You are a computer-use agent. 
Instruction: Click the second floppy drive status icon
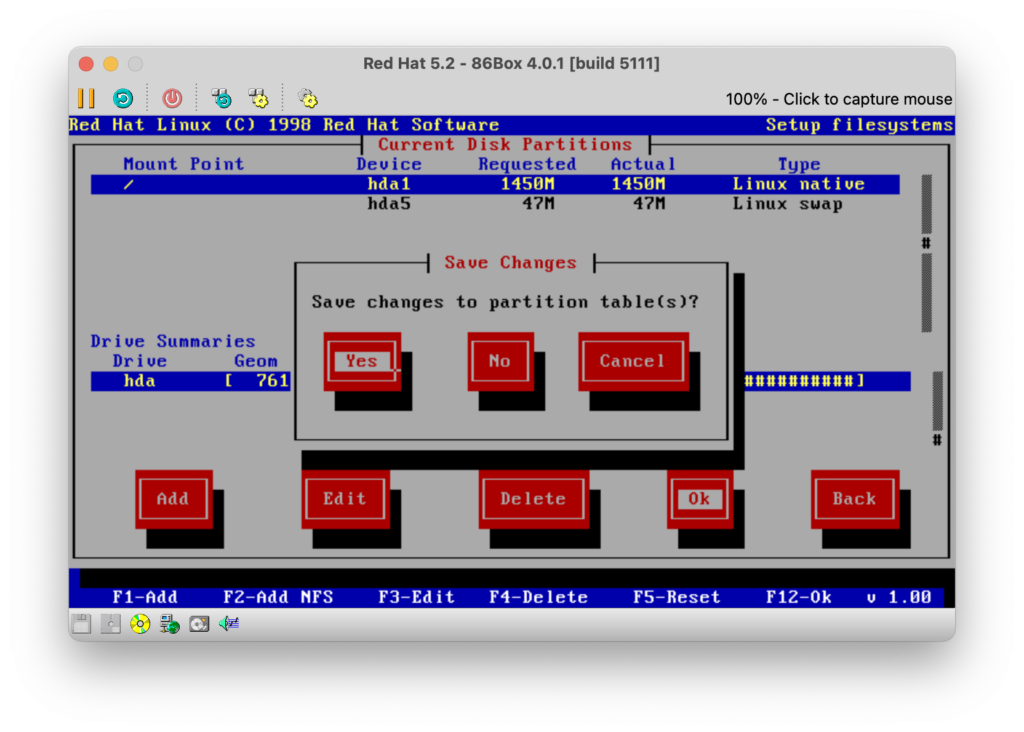click(110, 624)
